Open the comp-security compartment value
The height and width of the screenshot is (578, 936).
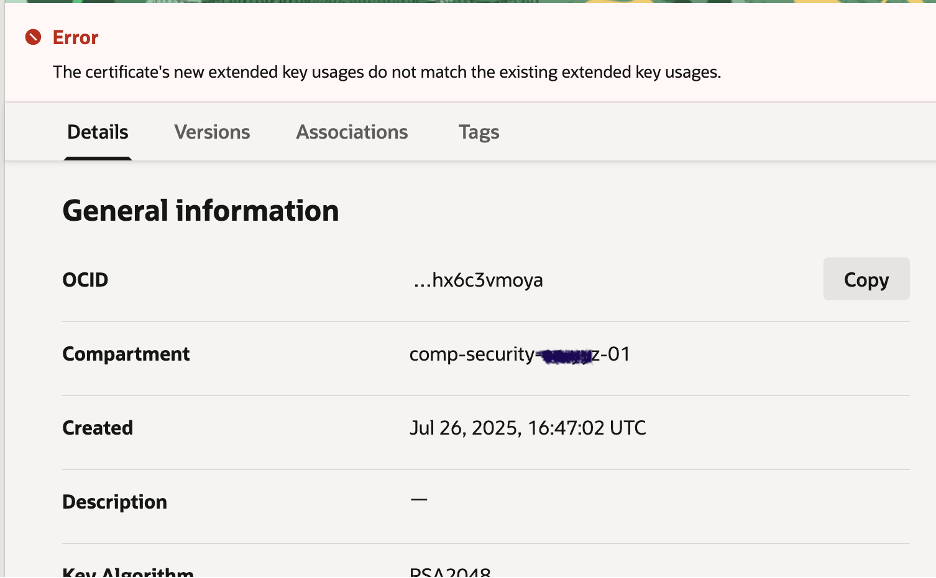pyautogui.click(x=520, y=354)
